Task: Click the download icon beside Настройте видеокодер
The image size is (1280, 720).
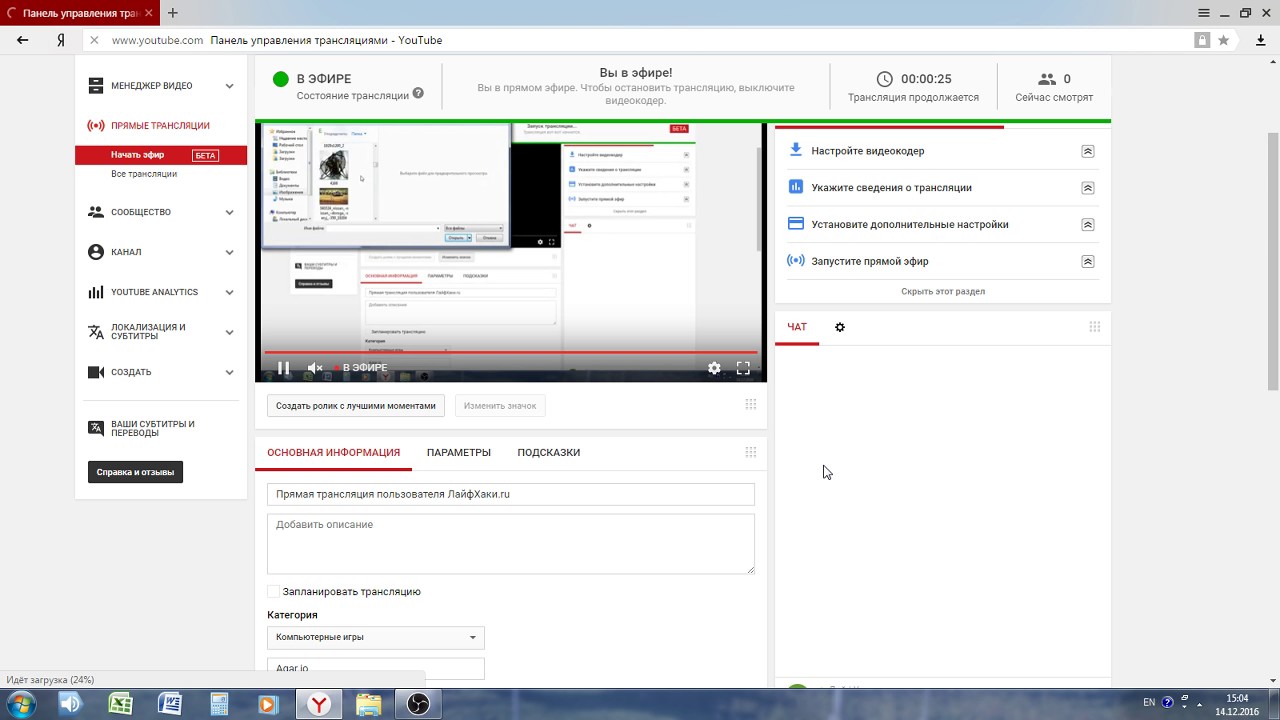Action: [796, 150]
